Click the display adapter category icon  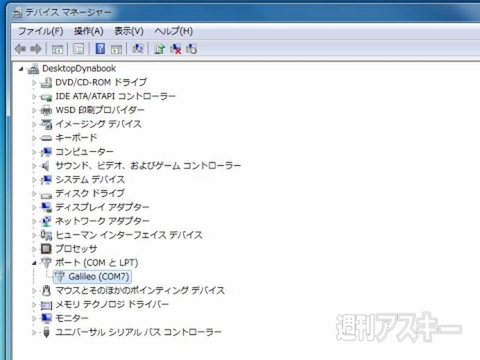coord(46,207)
